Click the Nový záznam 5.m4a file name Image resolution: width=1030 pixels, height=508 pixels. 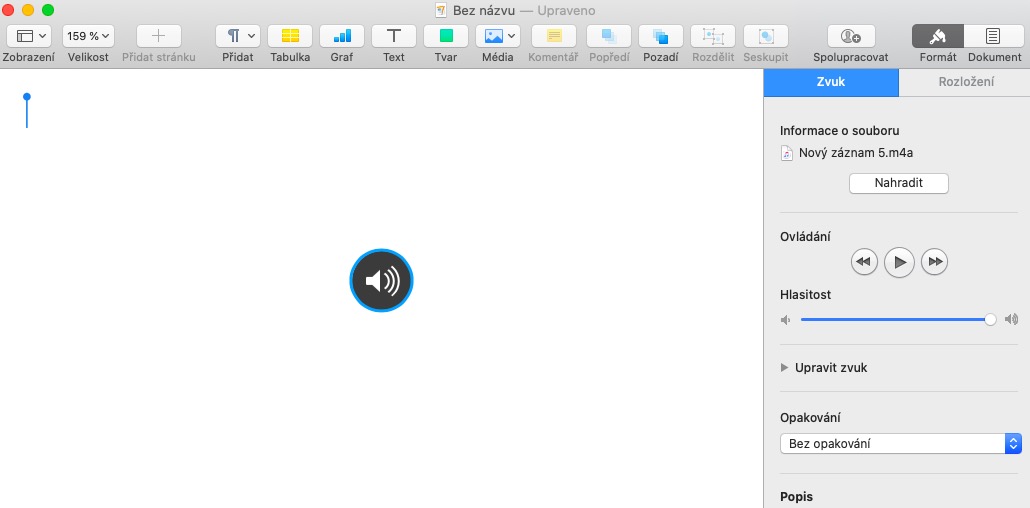[856, 153]
